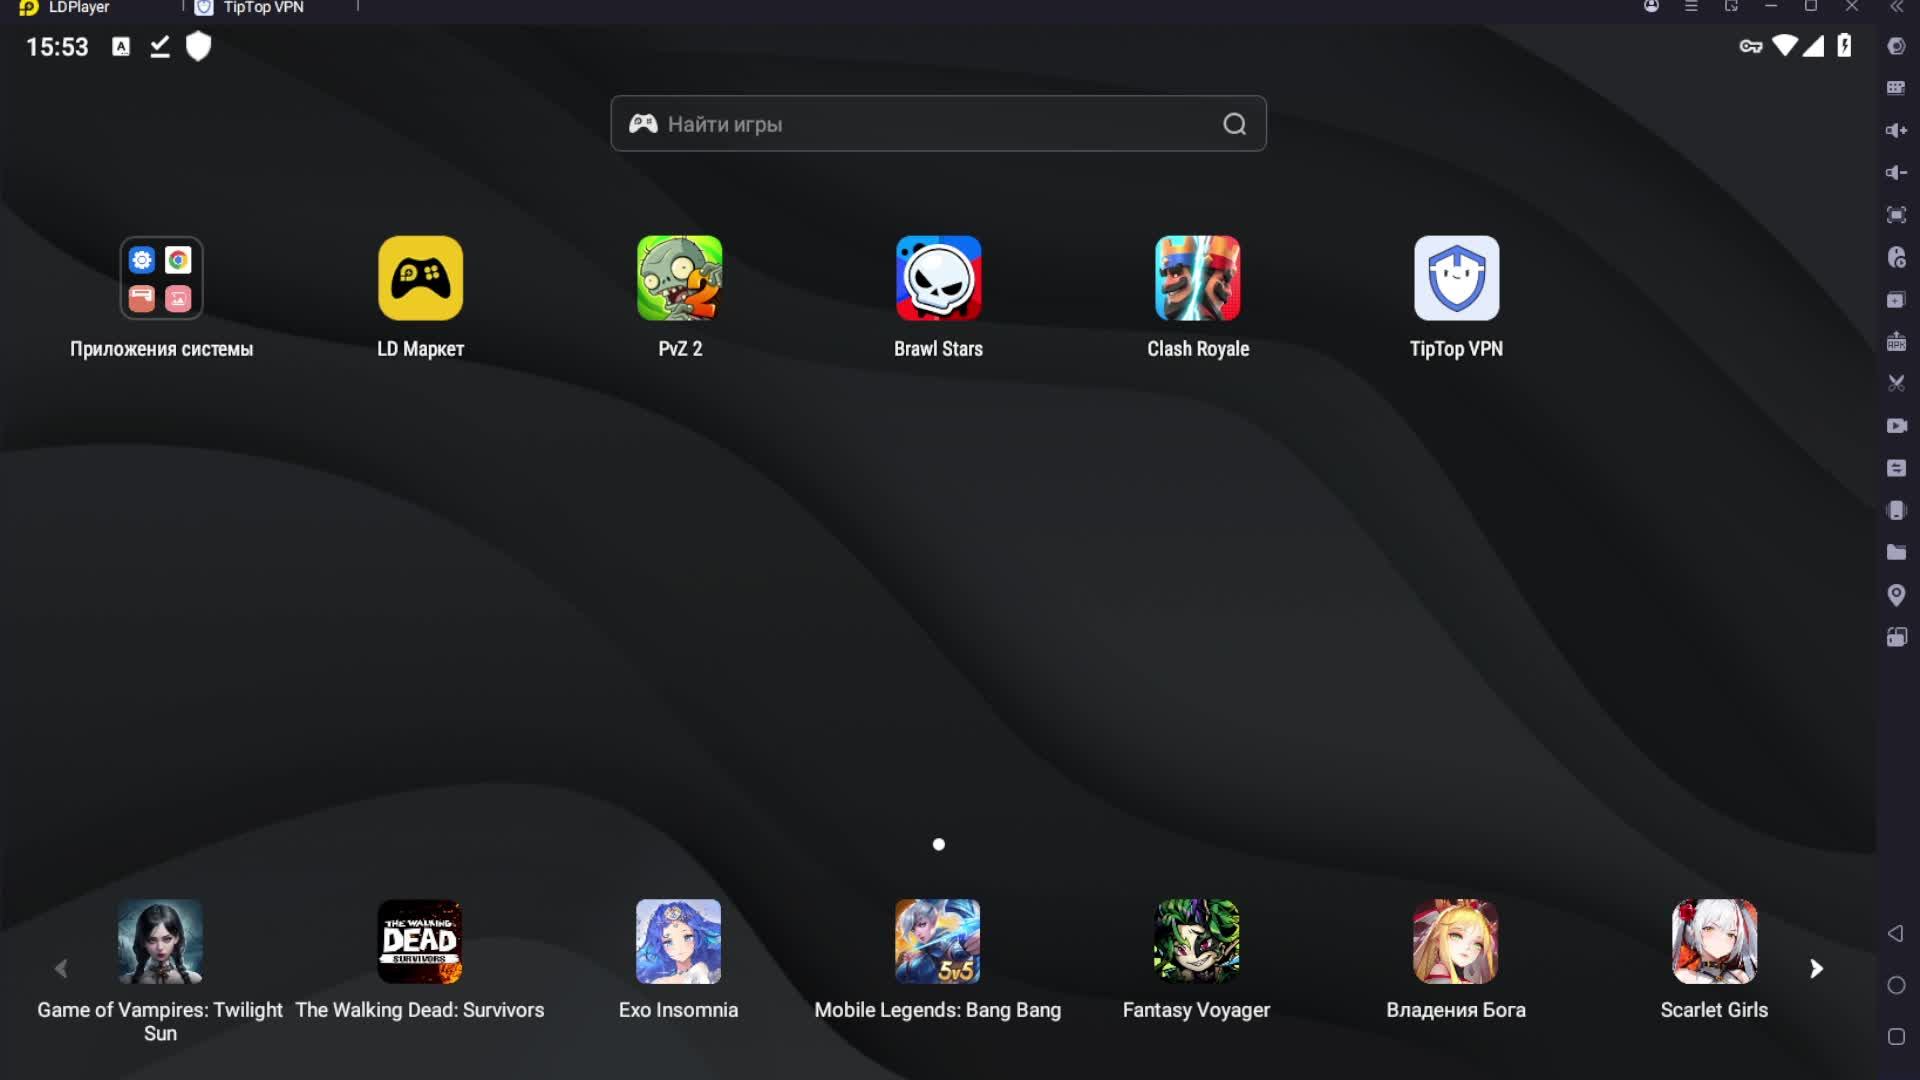Collapse the right sidebar with double chevron
Viewport: 1920px width, 1080px height.
point(1896,7)
